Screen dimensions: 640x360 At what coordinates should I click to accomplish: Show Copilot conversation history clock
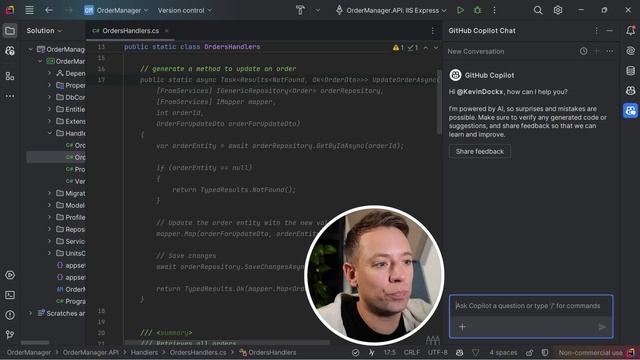click(x=584, y=51)
